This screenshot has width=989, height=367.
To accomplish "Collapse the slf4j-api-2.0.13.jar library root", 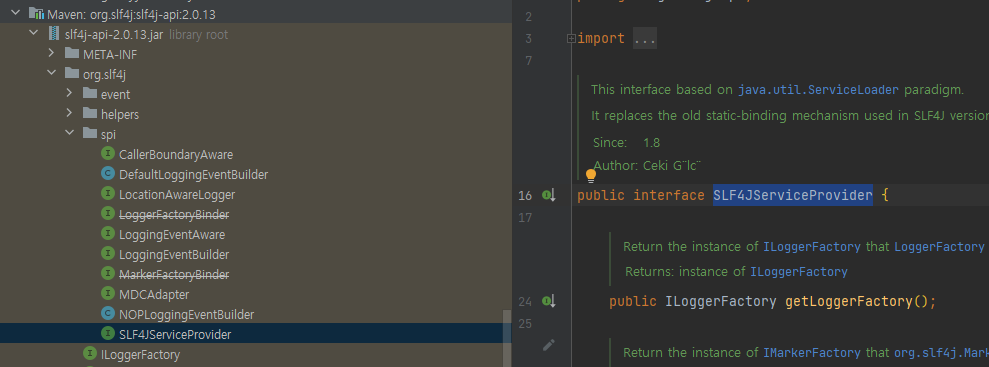I will [33, 33].
